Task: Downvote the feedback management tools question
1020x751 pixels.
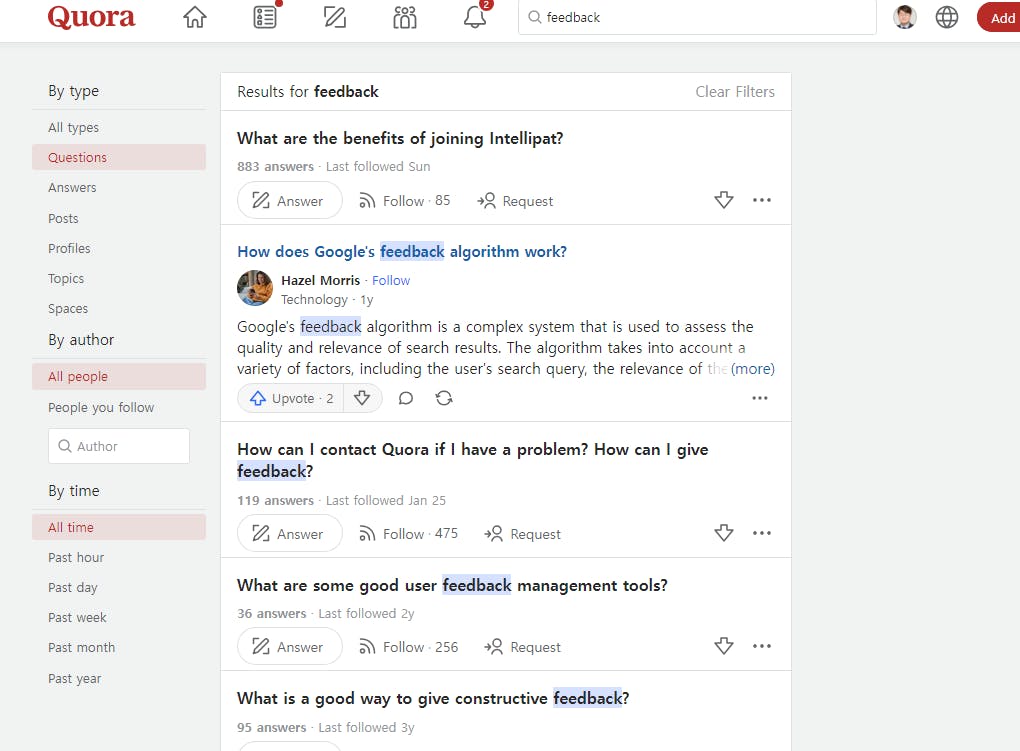Action: tap(723, 646)
